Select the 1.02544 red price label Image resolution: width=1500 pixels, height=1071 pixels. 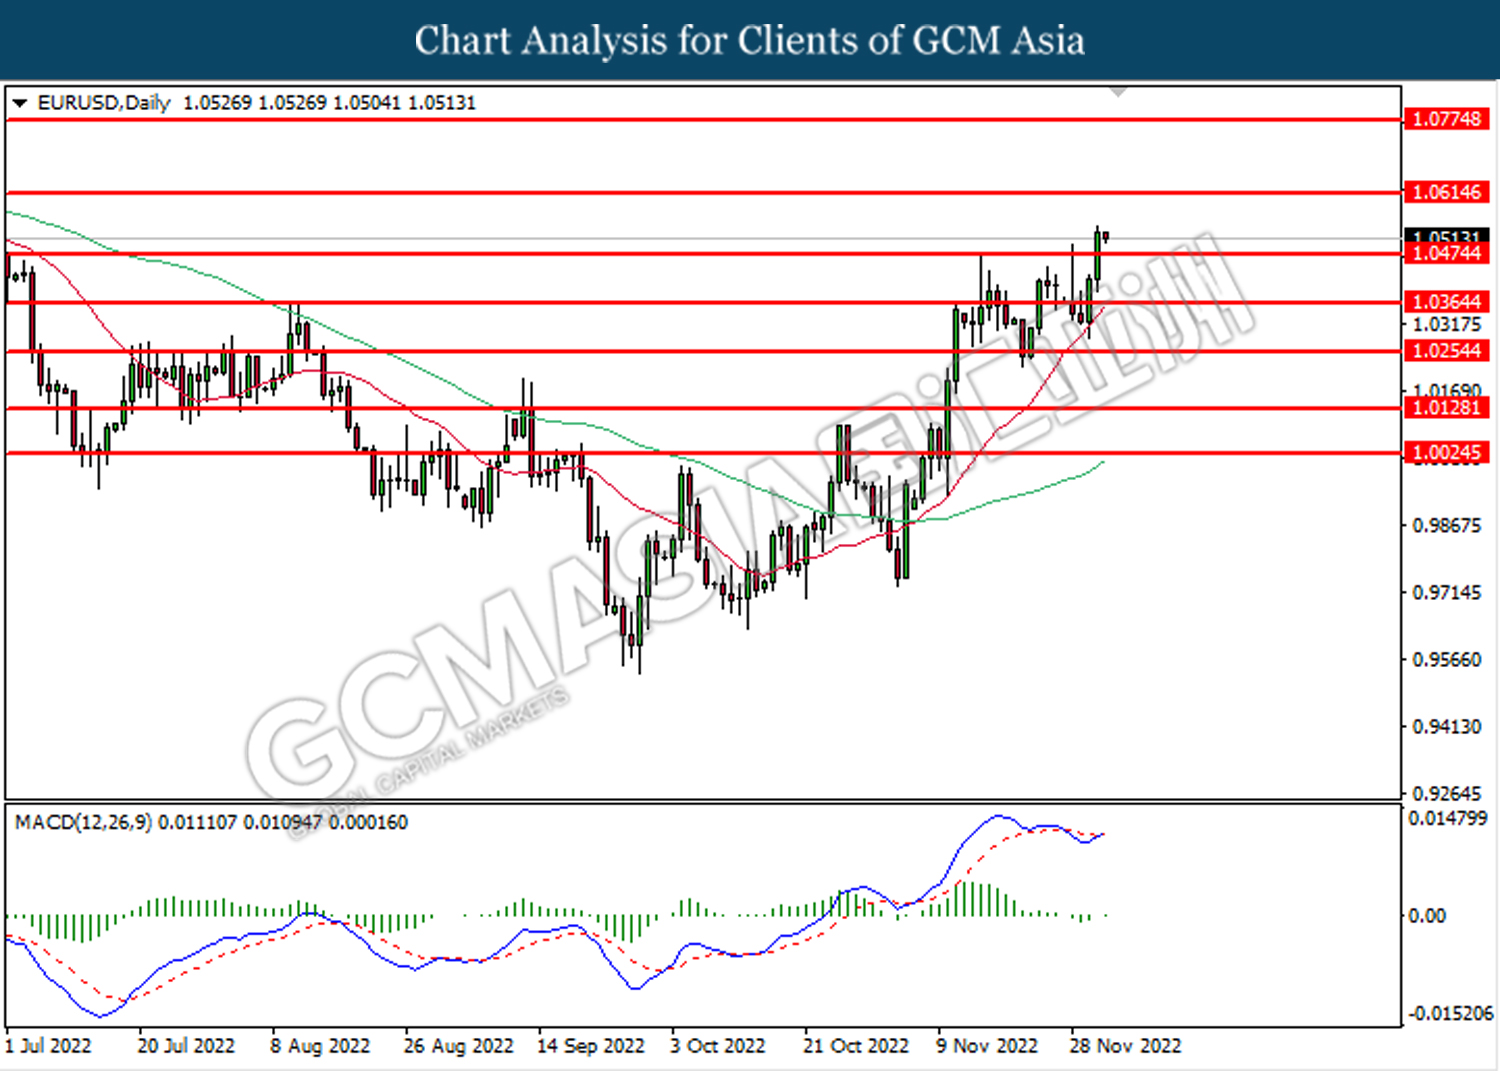(x=1446, y=351)
